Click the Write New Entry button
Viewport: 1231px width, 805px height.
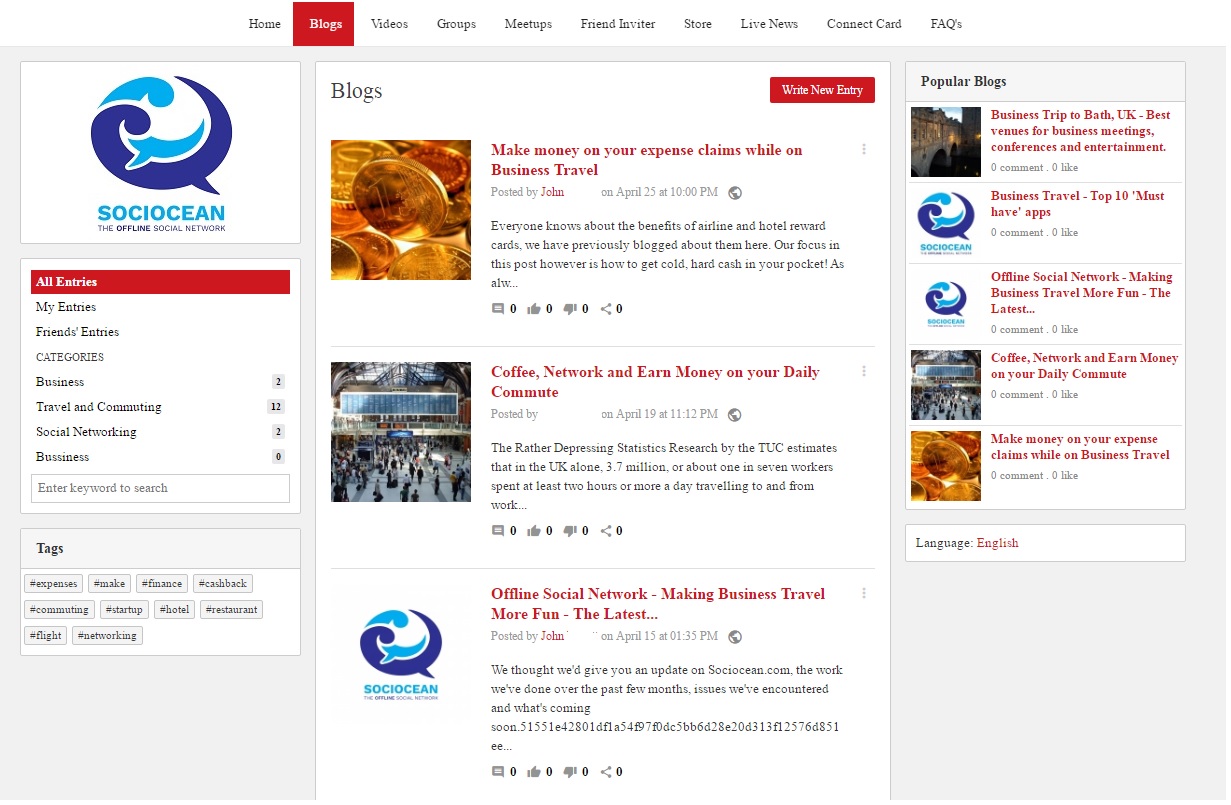(x=822, y=90)
